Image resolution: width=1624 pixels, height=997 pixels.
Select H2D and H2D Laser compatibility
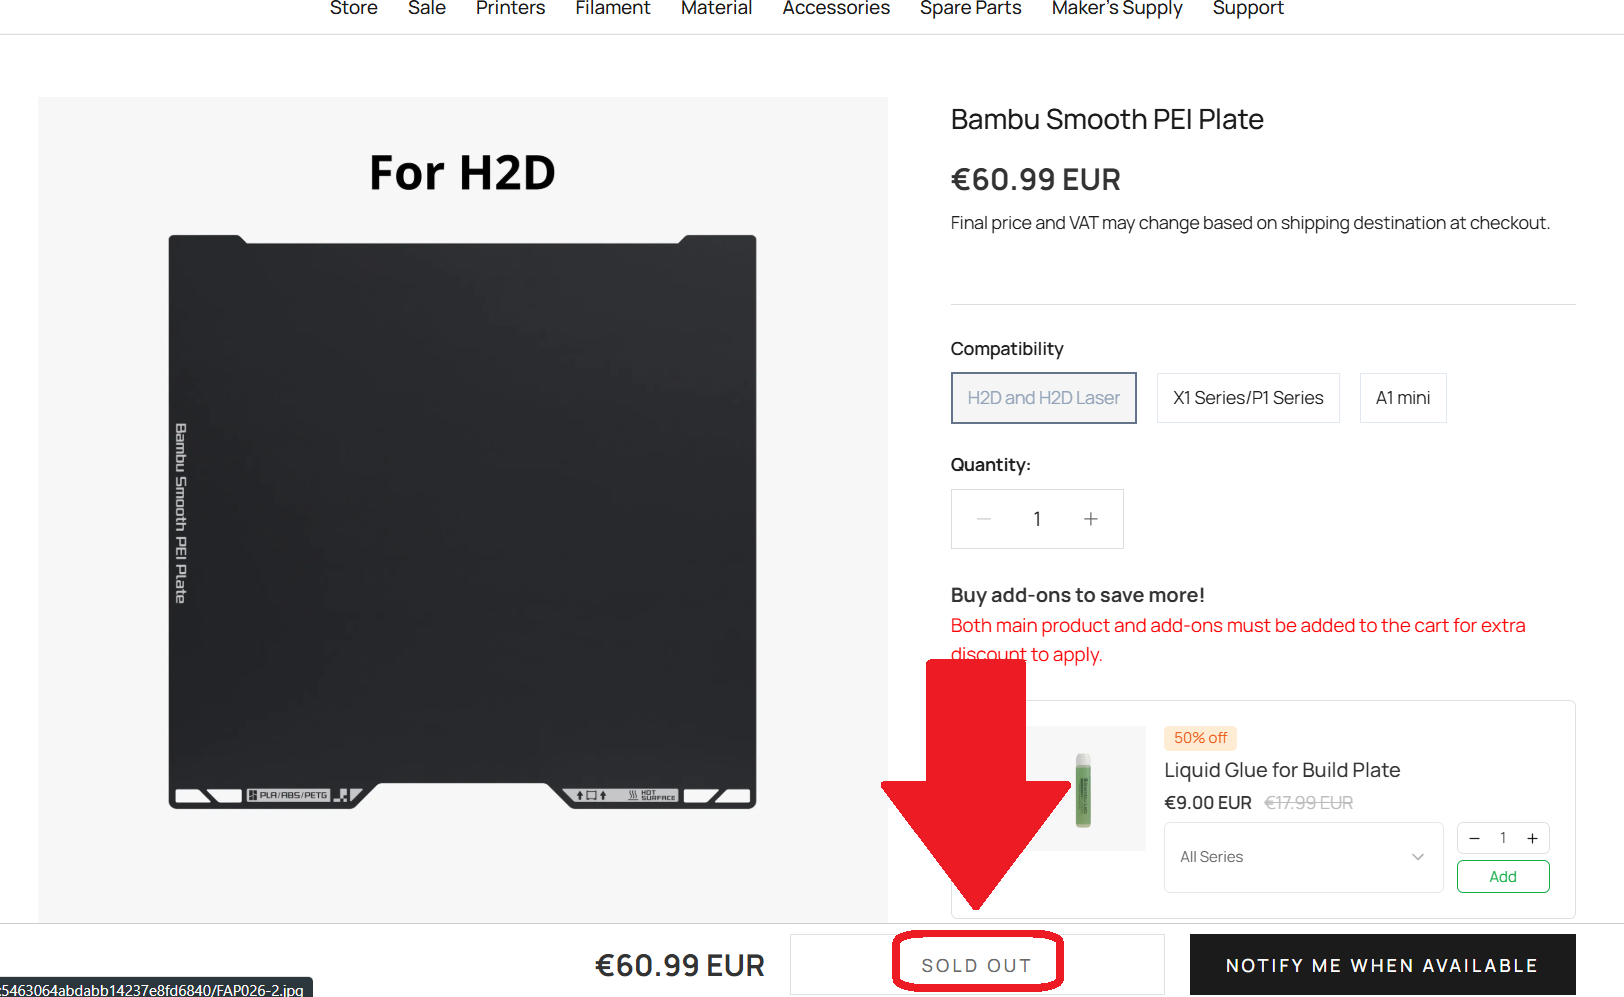1043,398
